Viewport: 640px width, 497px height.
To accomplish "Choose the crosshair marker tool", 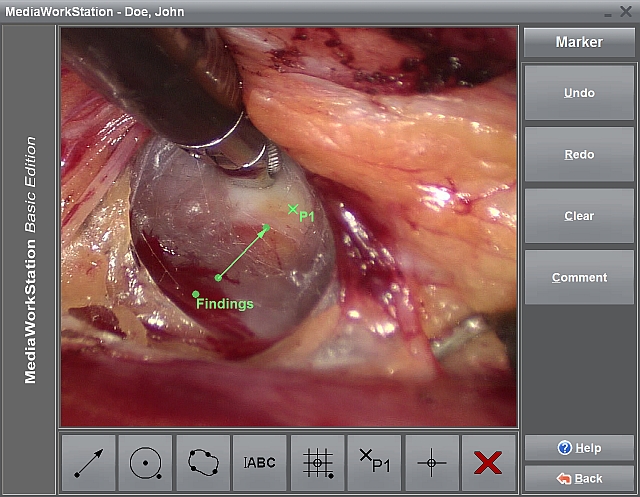I will [x=432, y=463].
